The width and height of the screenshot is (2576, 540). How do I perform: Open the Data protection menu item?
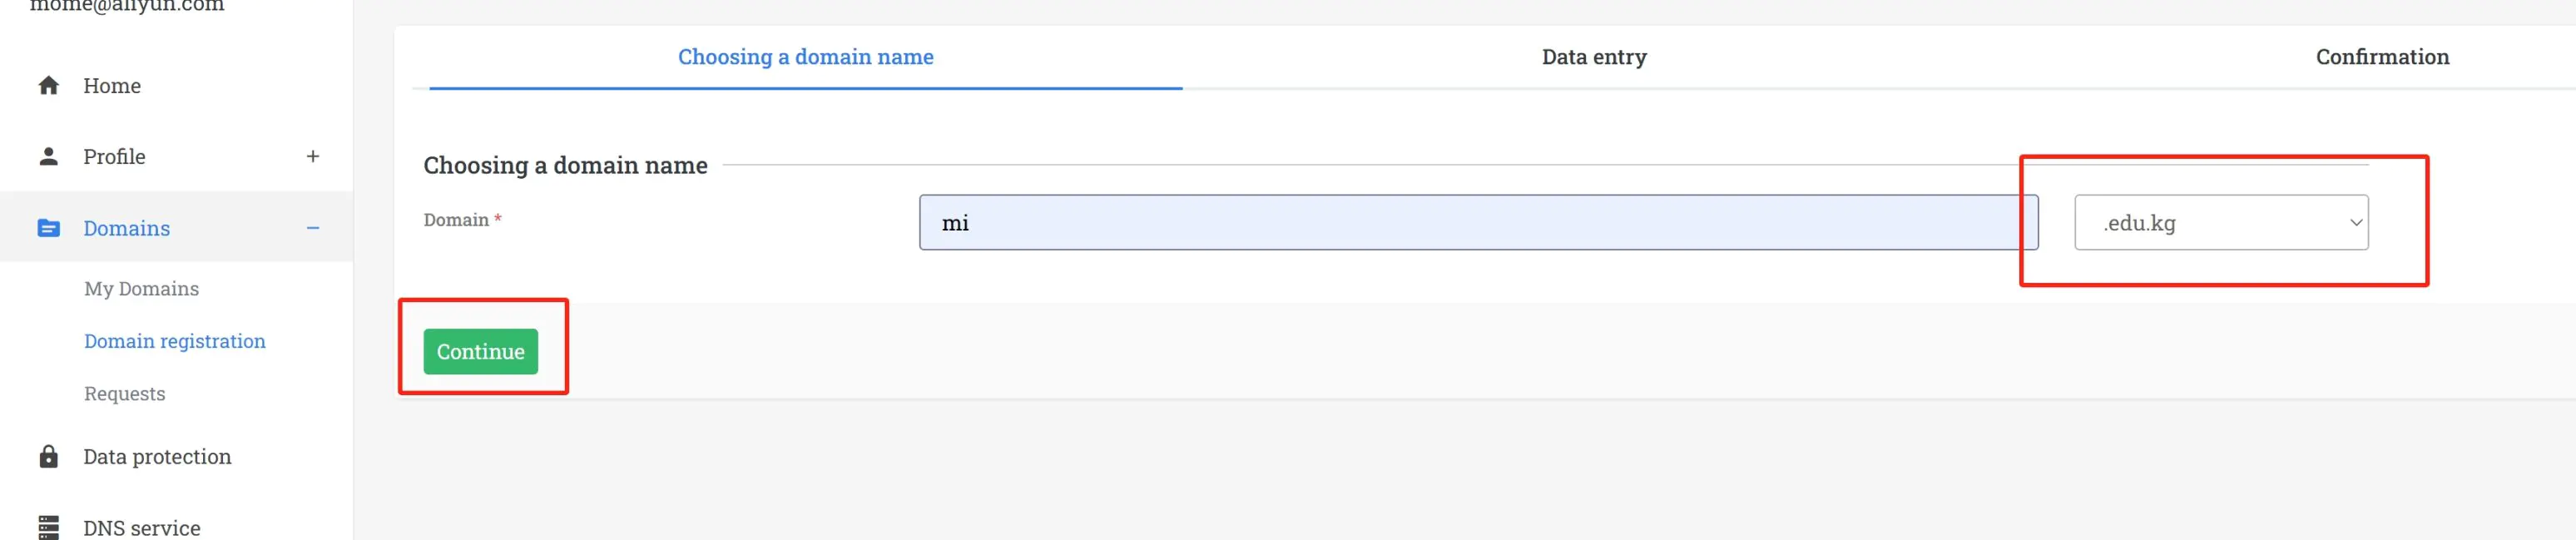[157, 457]
